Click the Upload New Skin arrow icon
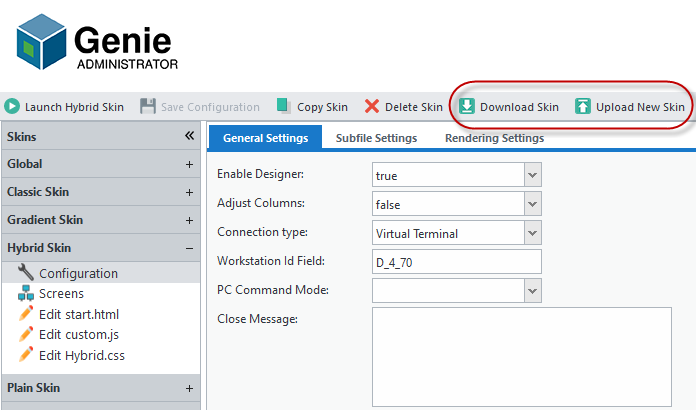Image resolution: width=696 pixels, height=410 pixels. (x=583, y=106)
